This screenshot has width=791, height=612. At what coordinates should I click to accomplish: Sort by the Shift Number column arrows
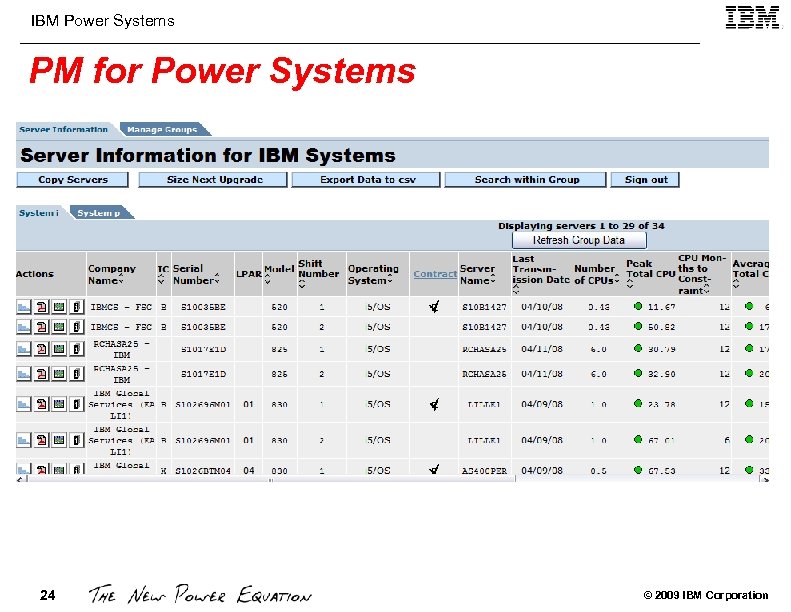302,285
